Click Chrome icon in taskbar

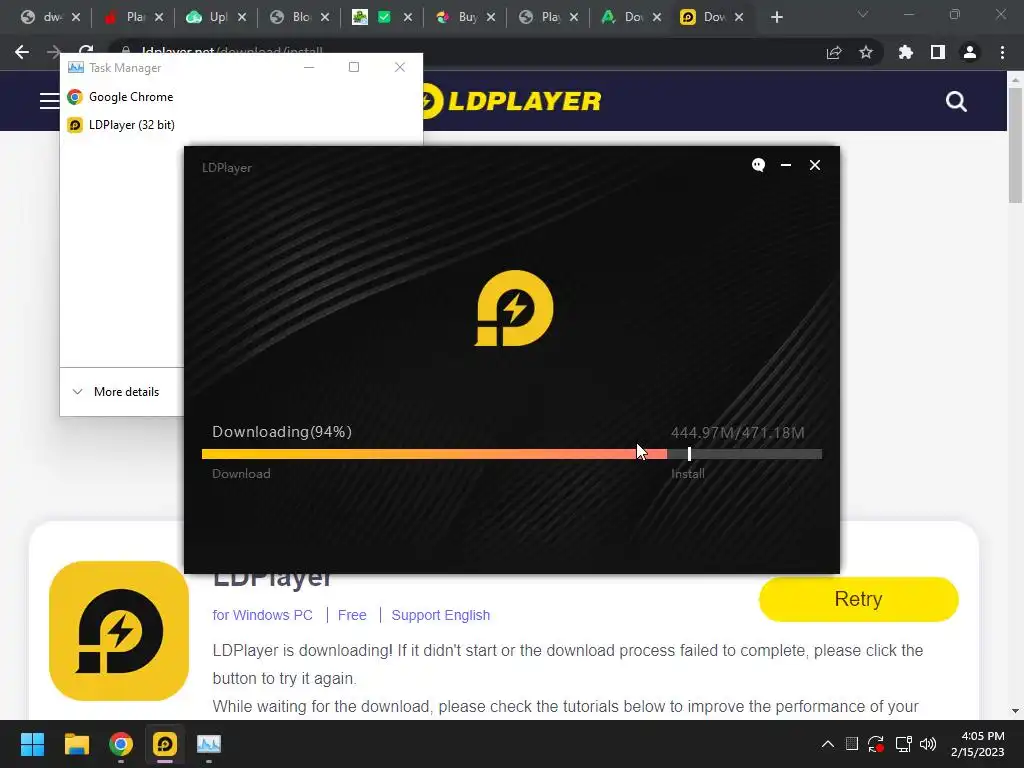click(x=121, y=744)
